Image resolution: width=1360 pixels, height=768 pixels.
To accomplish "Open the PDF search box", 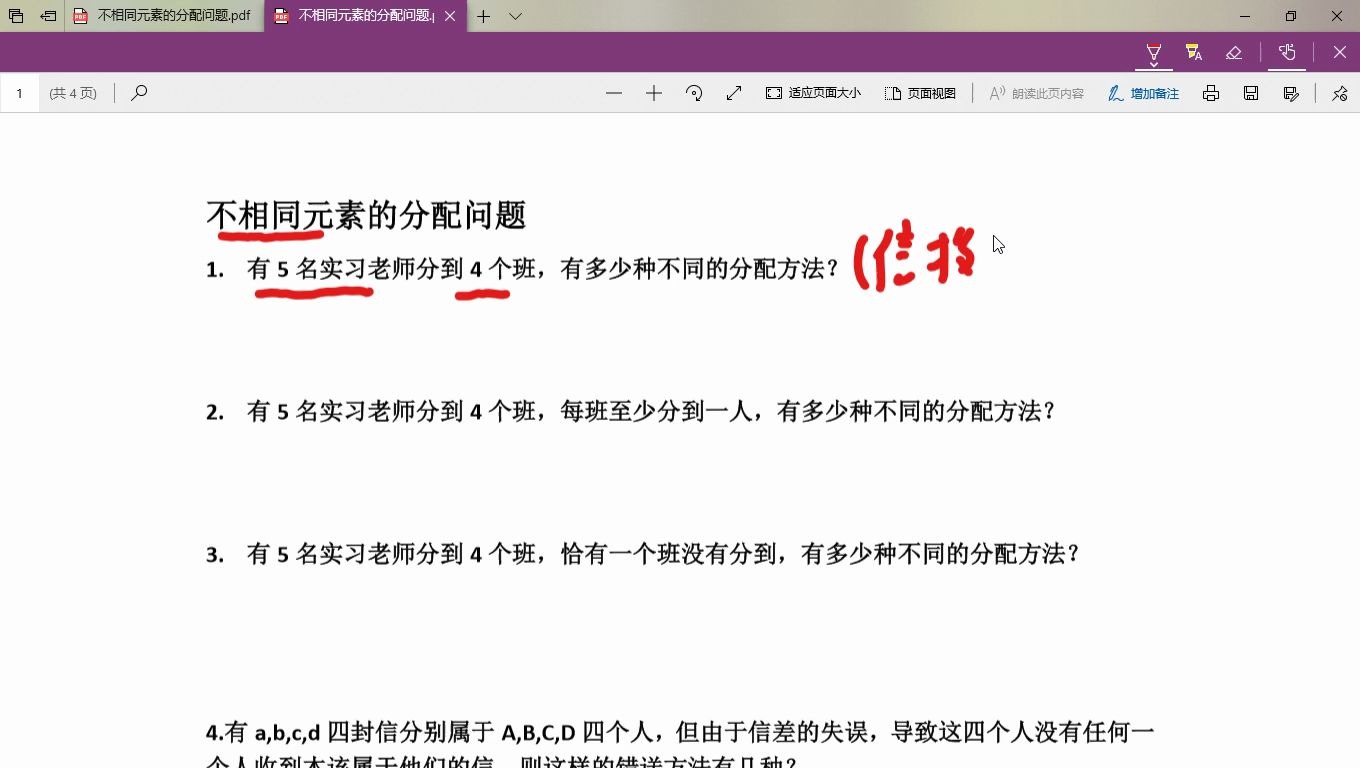I will (139, 93).
